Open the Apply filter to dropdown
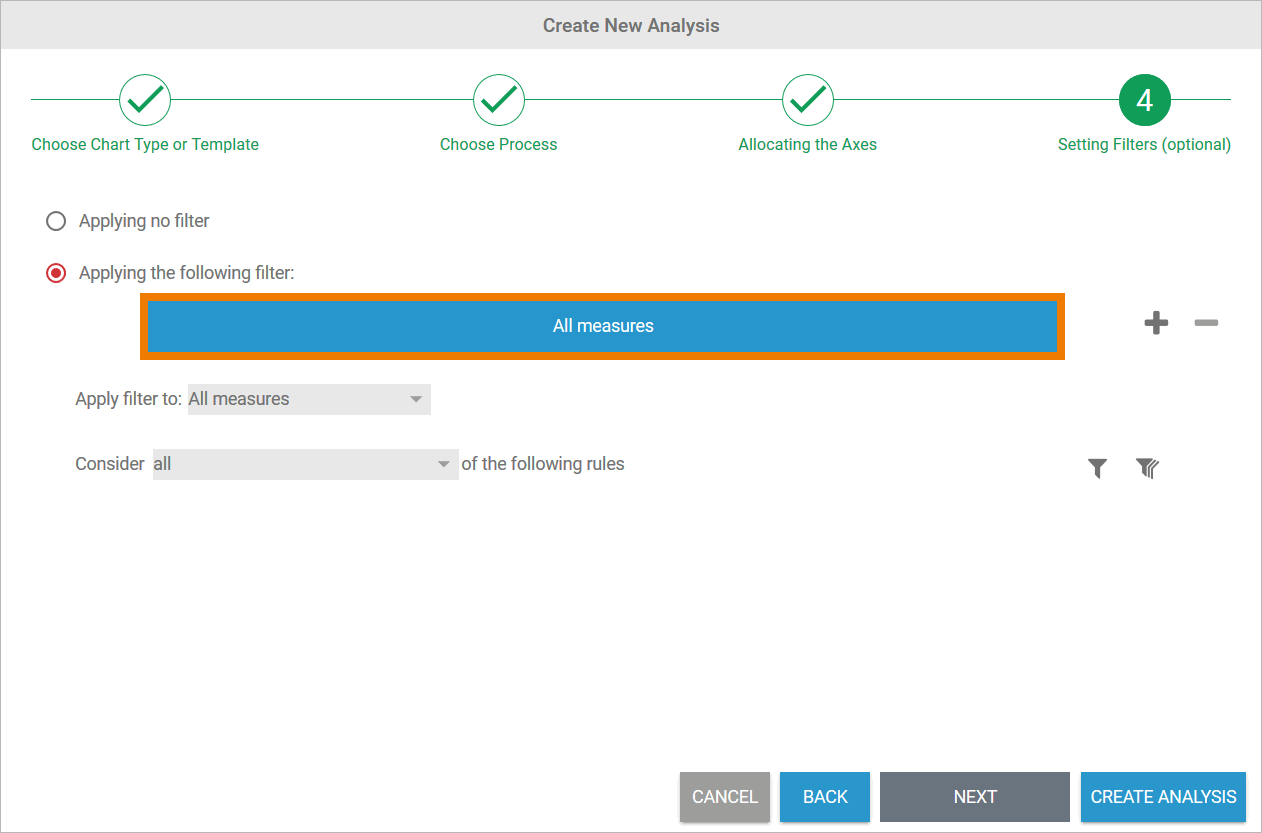This screenshot has height=833, width=1262. (309, 399)
